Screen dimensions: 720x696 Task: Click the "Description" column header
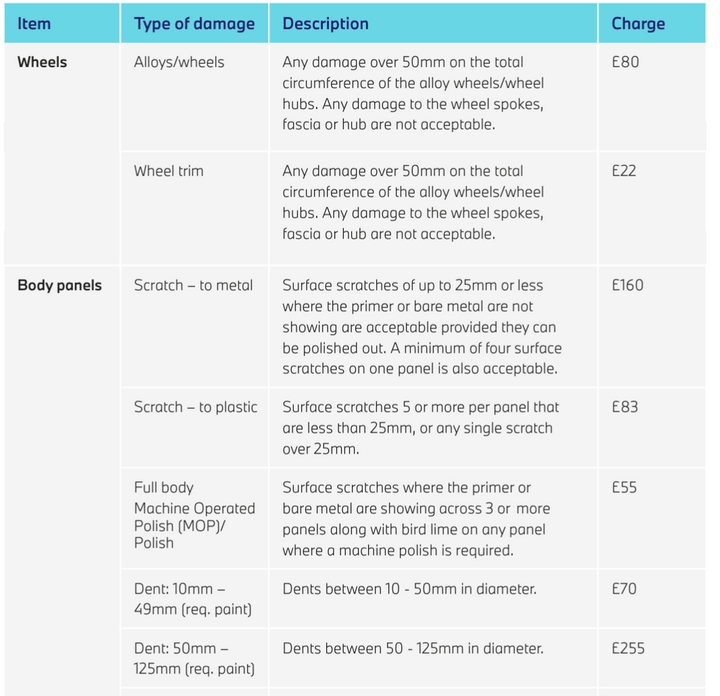(325, 23)
